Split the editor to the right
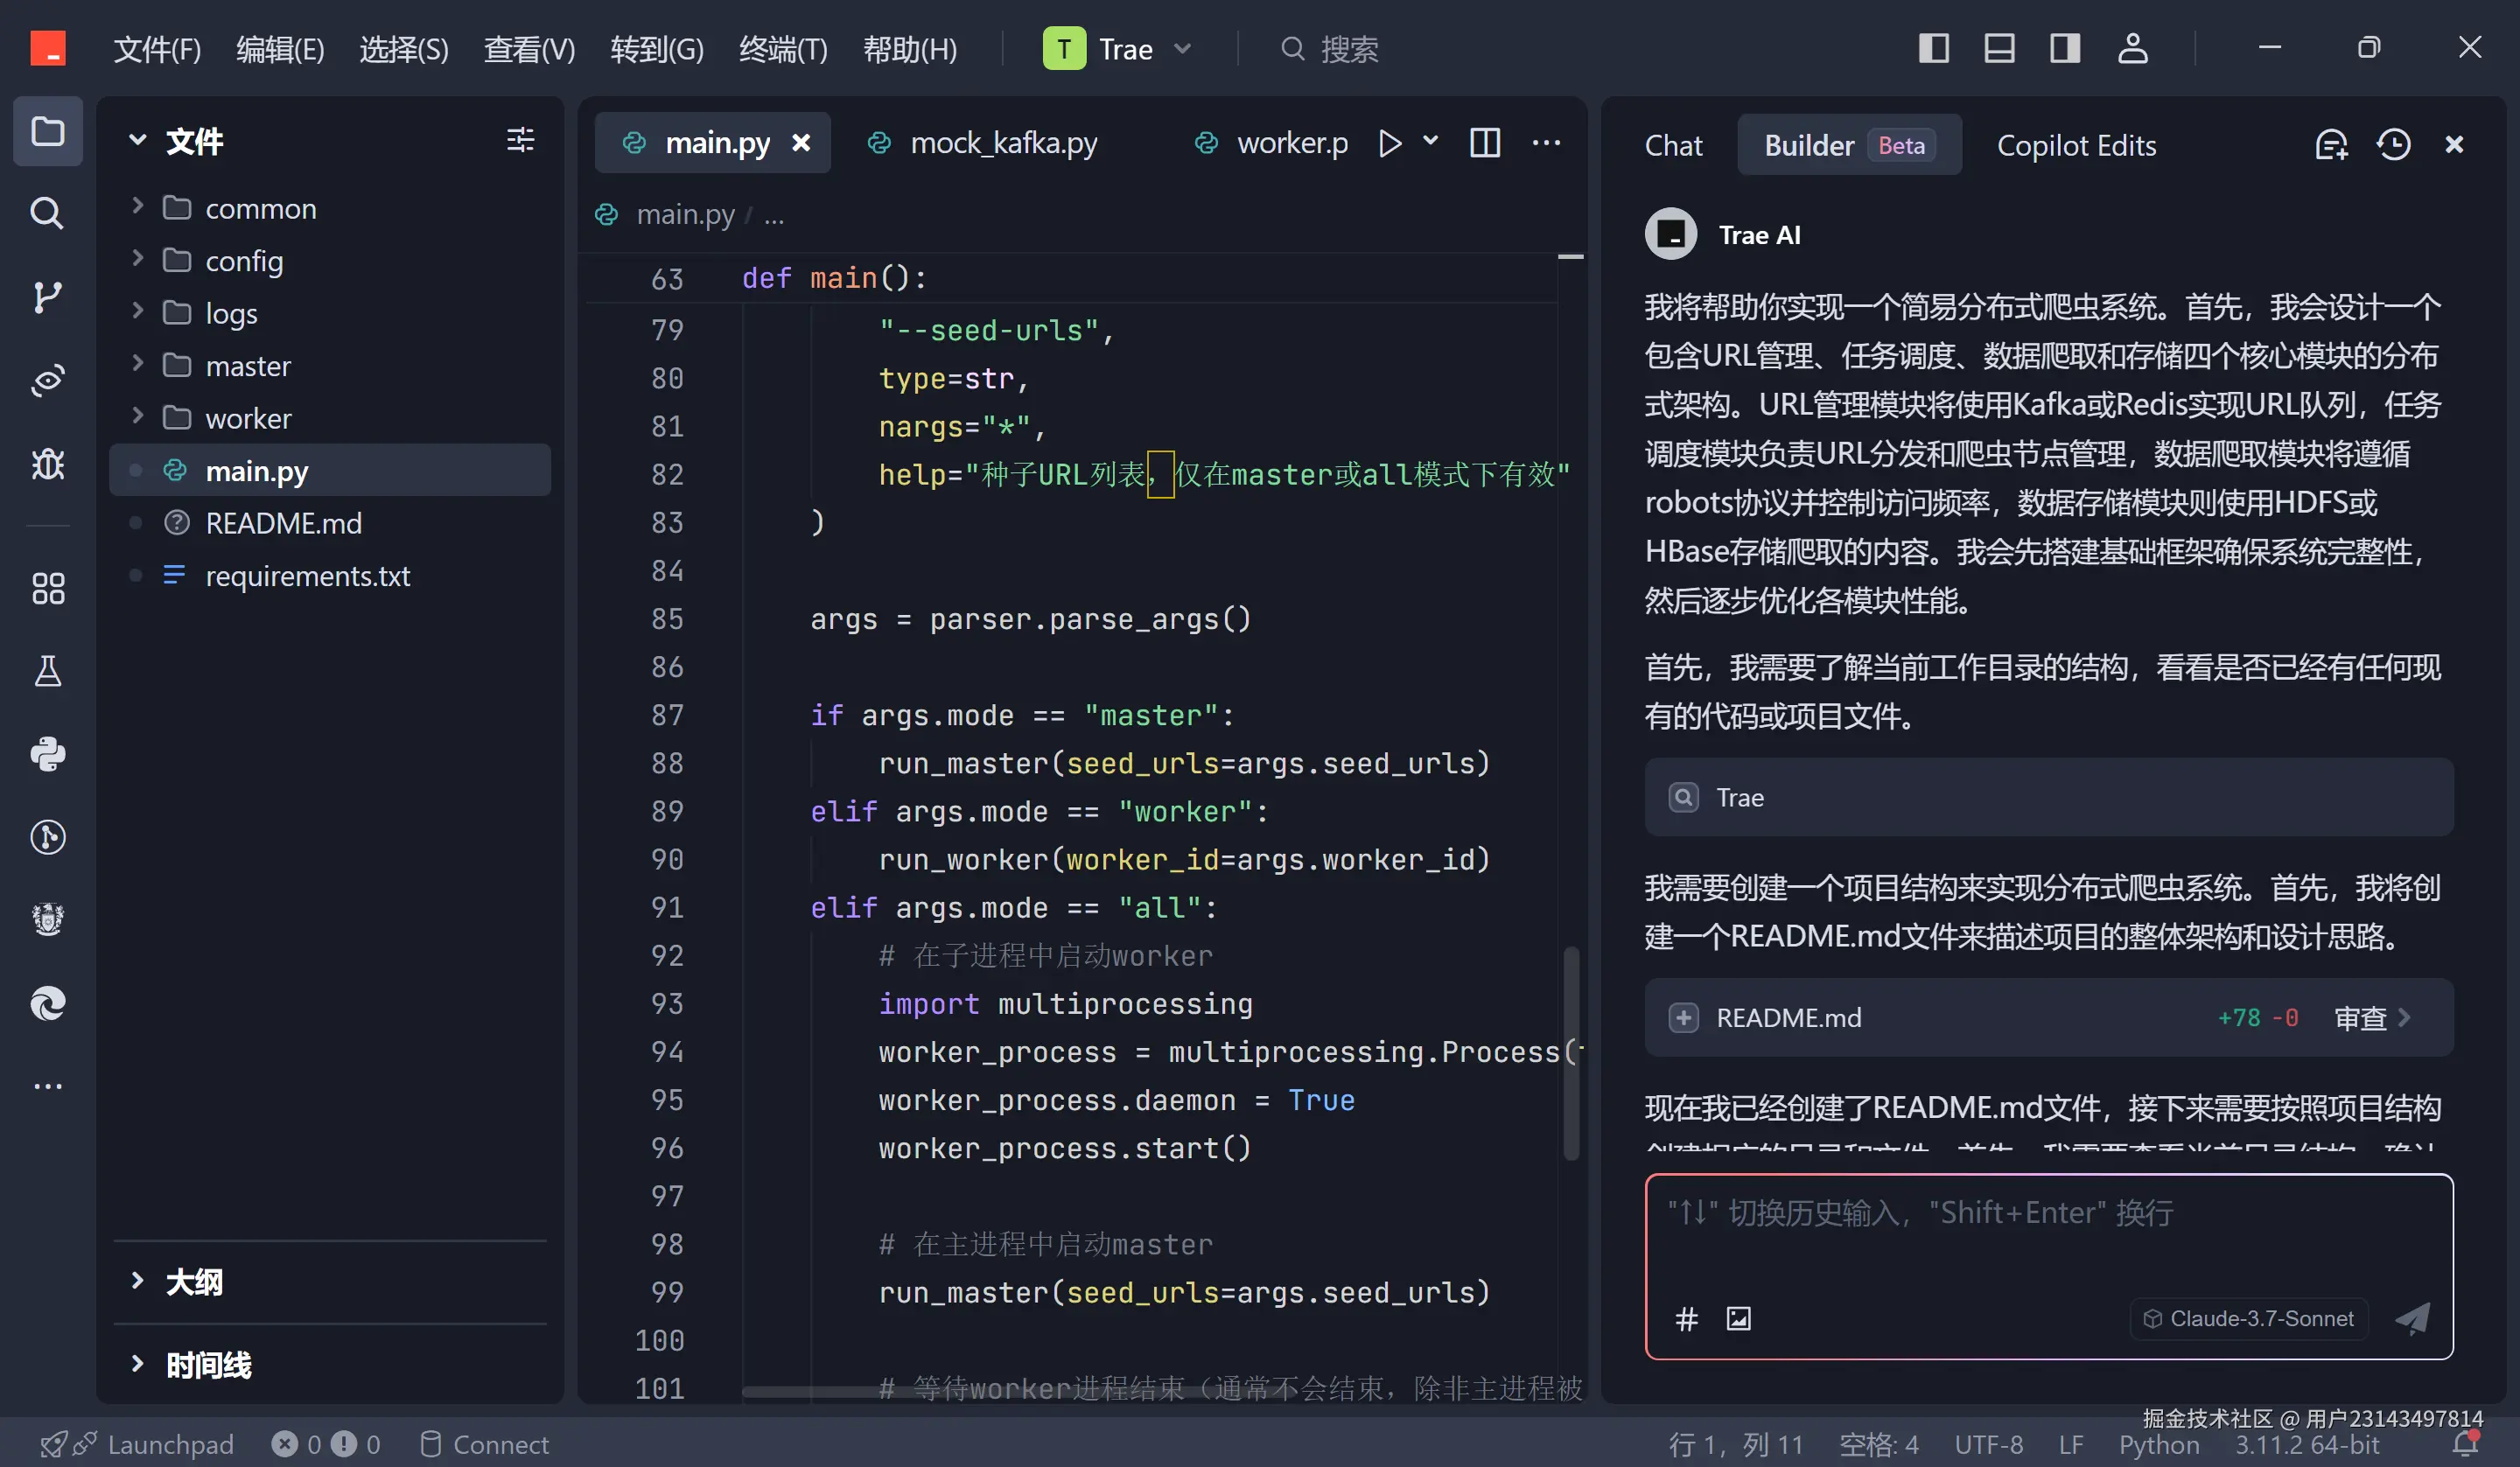Screen dimensions: 2520x1467 pyautogui.click(x=1484, y=143)
